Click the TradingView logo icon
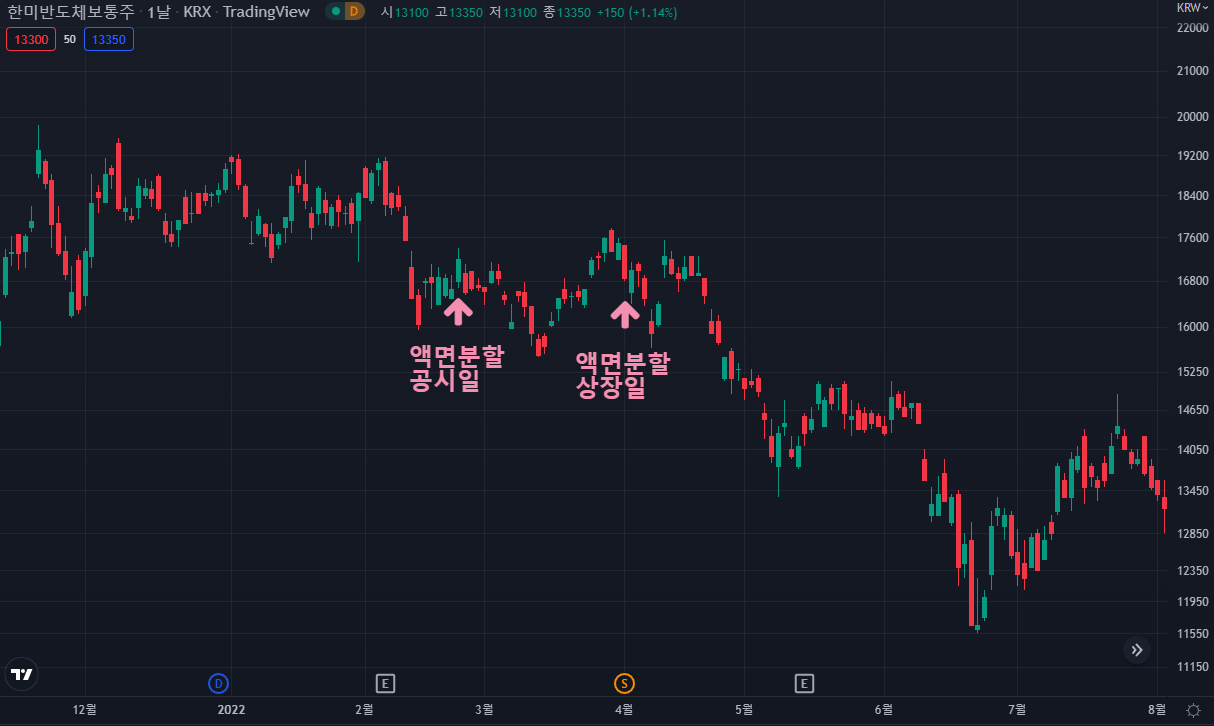Viewport: 1214px width, 726px height. pyautogui.click(x=20, y=674)
